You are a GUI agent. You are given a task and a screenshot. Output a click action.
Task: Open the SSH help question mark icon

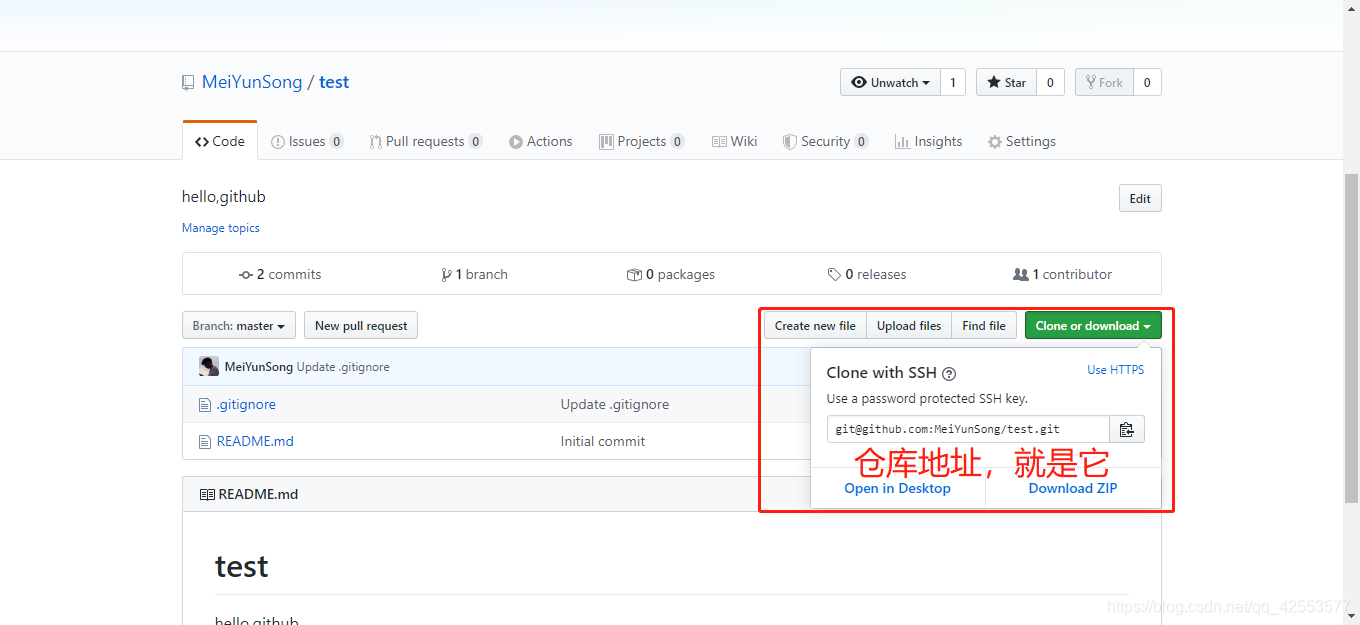coord(949,374)
